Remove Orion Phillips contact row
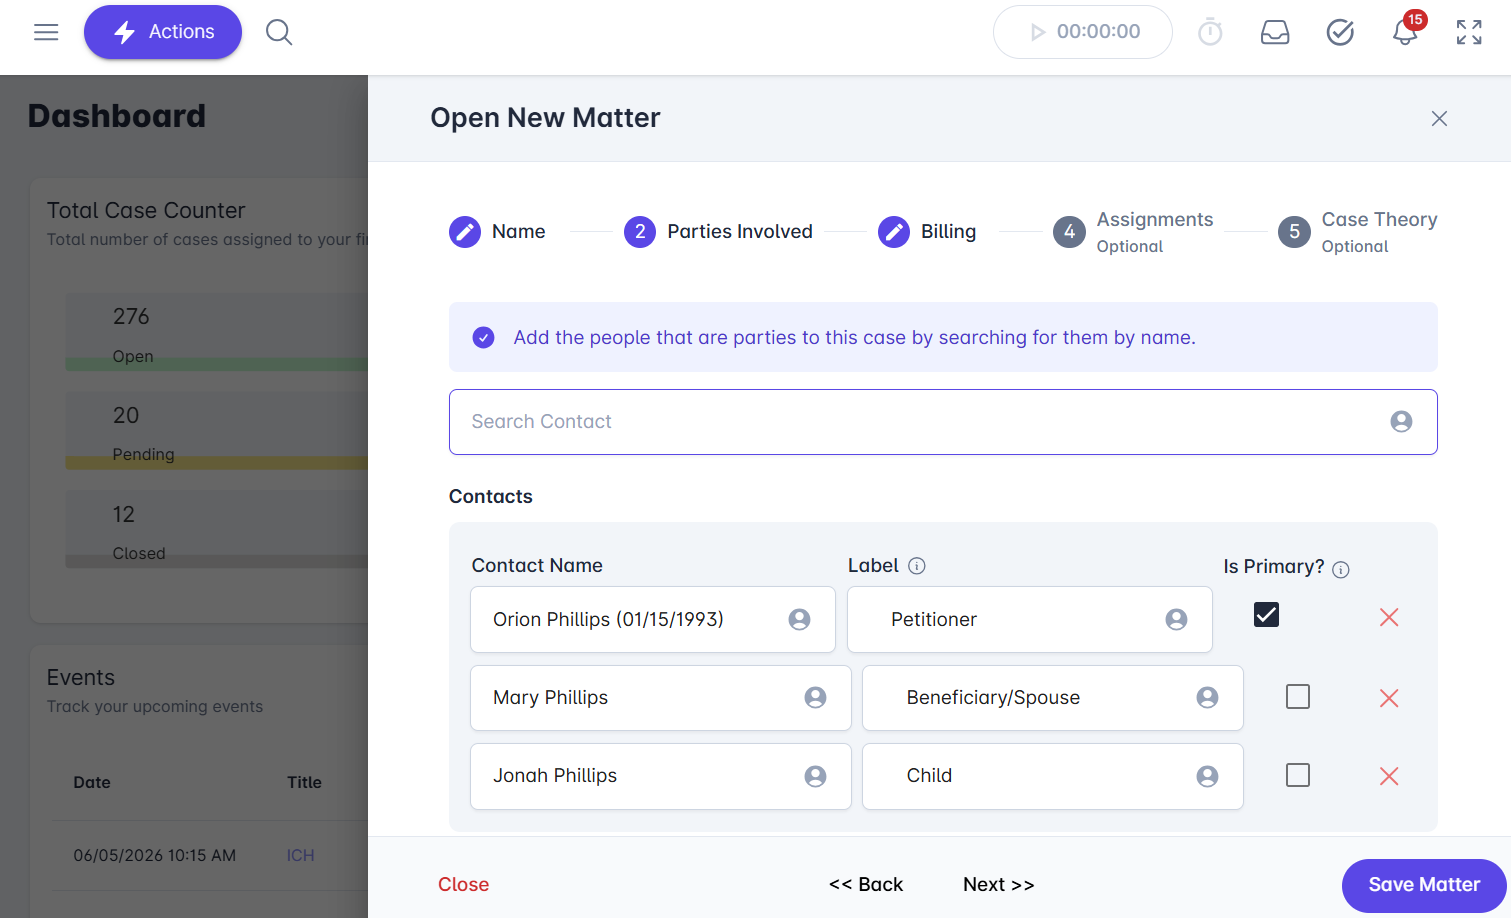 click(x=1389, y=618)
